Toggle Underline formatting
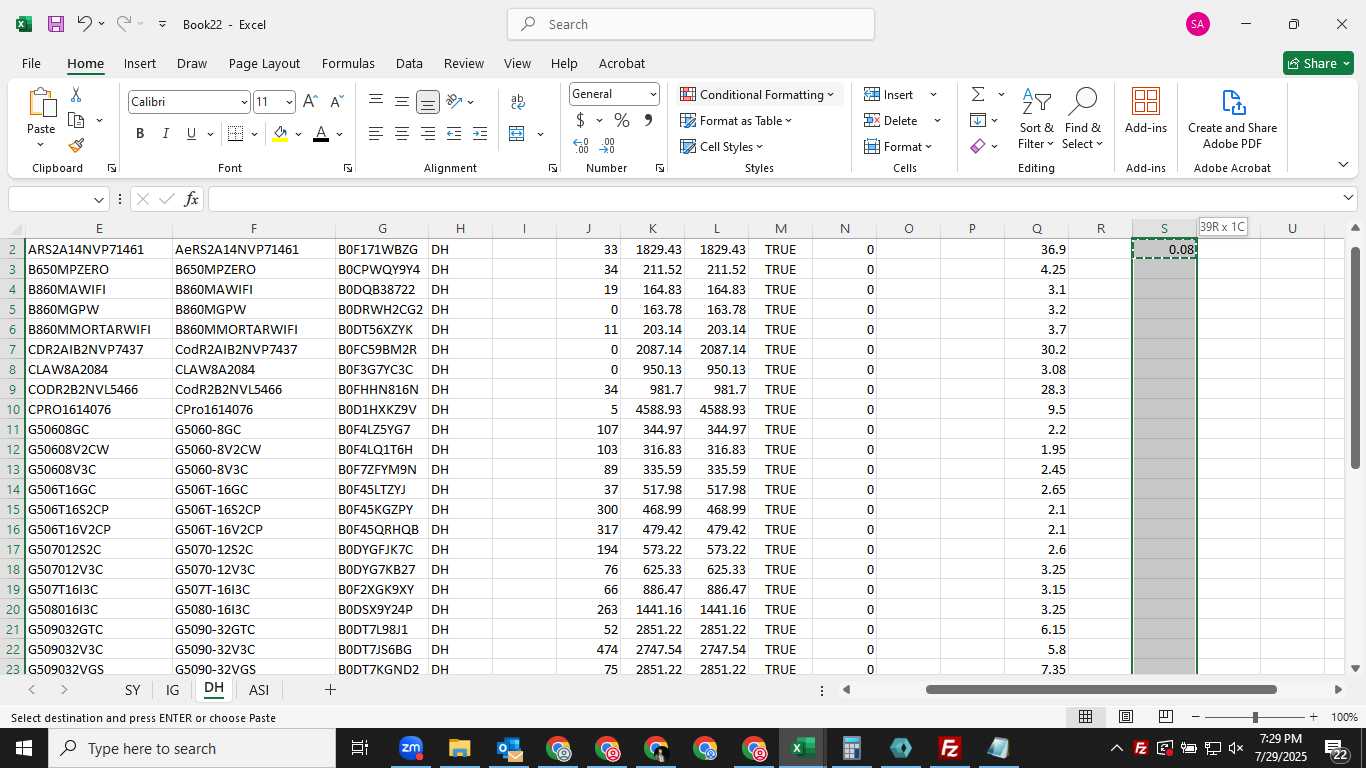The image size is (1366, 768). pos(191,134)
